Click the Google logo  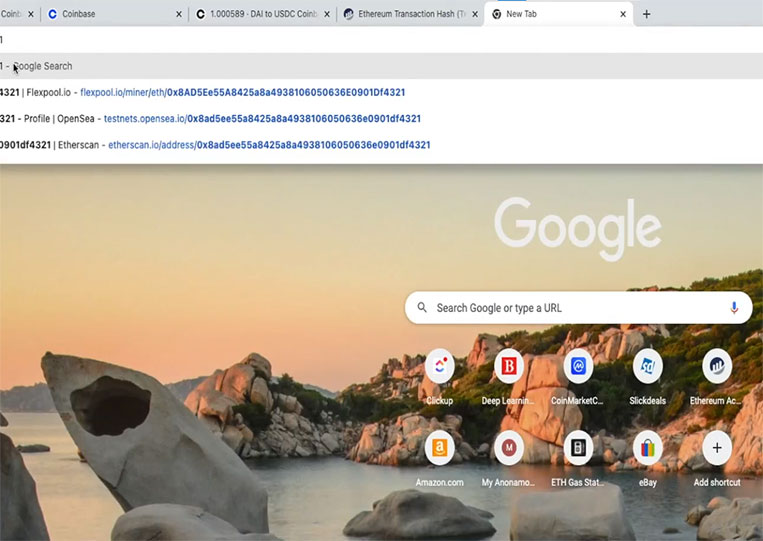pos(578,228)
